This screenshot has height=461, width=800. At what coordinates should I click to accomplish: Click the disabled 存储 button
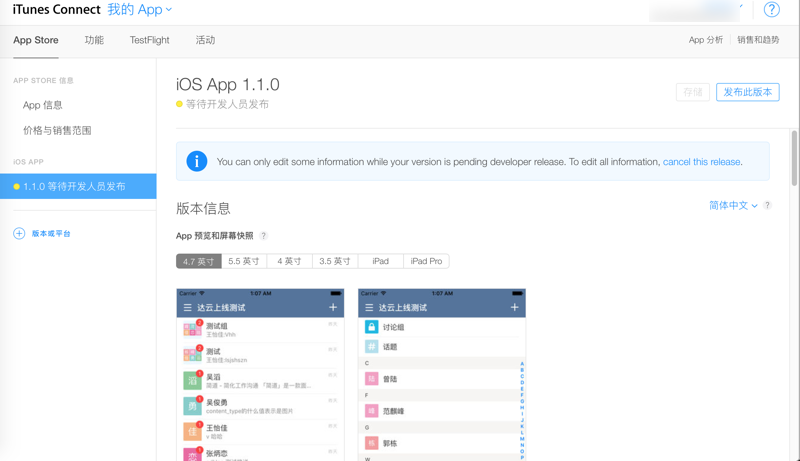pos(693,92)
